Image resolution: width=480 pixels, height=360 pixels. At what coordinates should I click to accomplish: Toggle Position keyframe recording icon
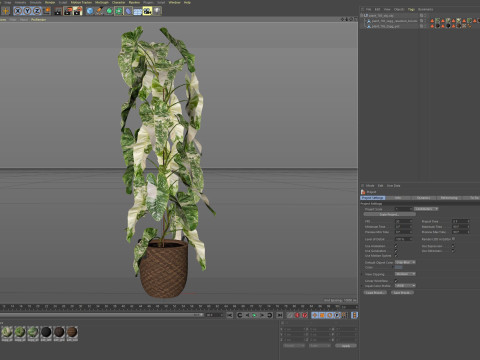(315, 315)
